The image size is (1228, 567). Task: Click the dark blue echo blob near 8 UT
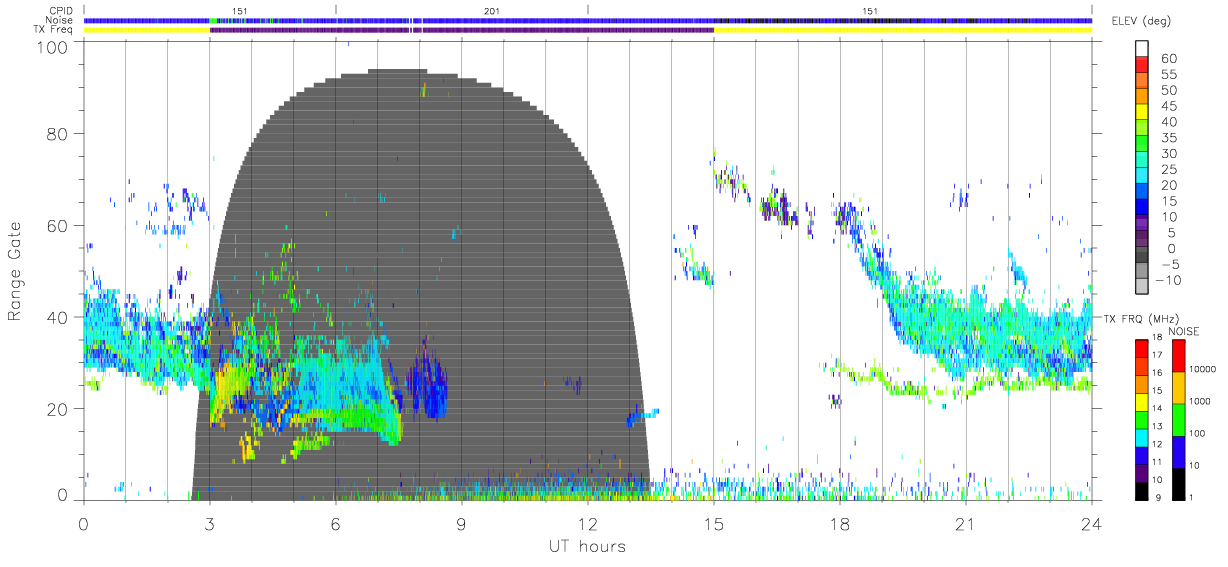coord(428,385)
